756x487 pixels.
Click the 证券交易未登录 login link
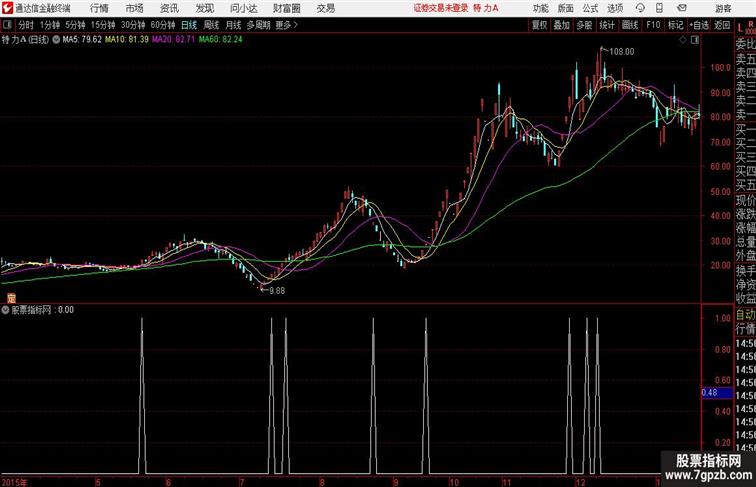(x=441, y=8)
